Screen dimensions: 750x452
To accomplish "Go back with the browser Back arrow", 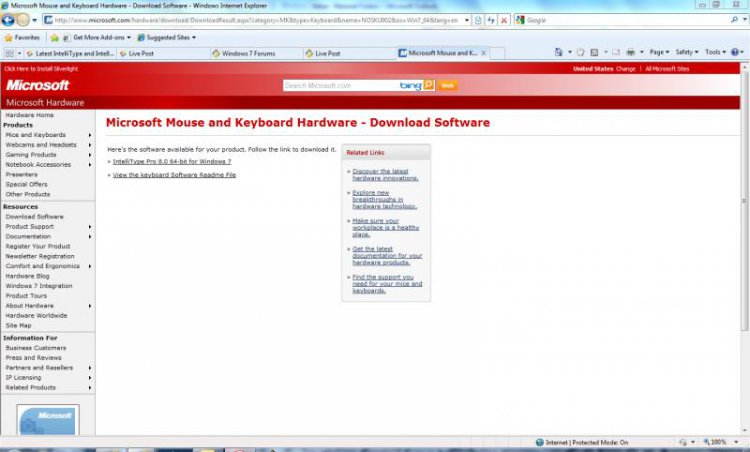I will click(x=8, y=20).
